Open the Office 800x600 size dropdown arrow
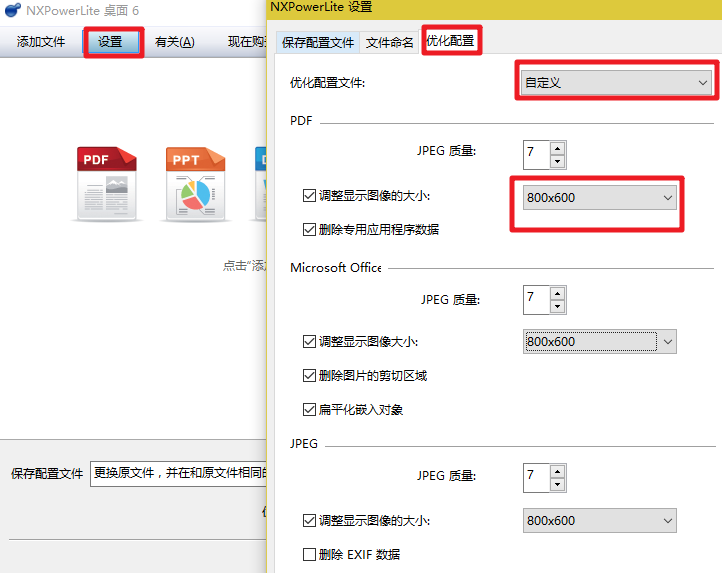The width and height of the screenshot is (722, 573). (668, 342)
